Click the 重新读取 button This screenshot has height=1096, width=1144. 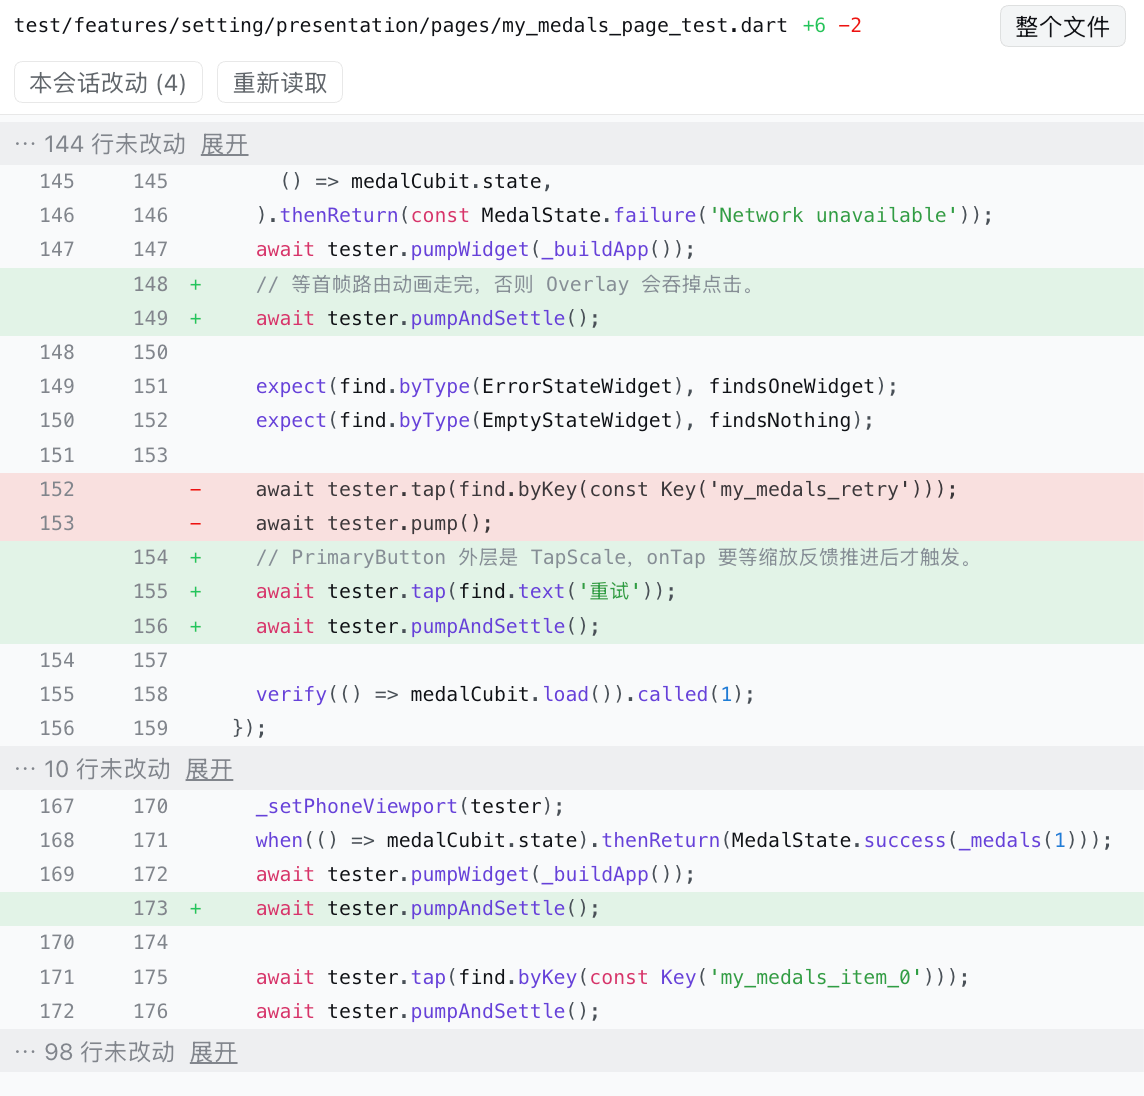point(279,82)
